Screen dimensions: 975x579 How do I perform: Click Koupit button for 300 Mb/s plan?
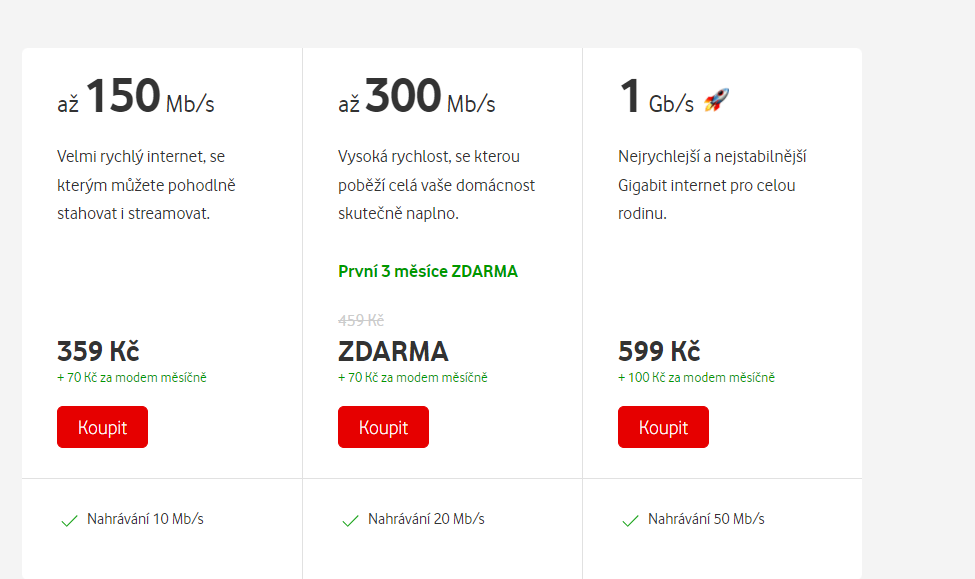384,427
